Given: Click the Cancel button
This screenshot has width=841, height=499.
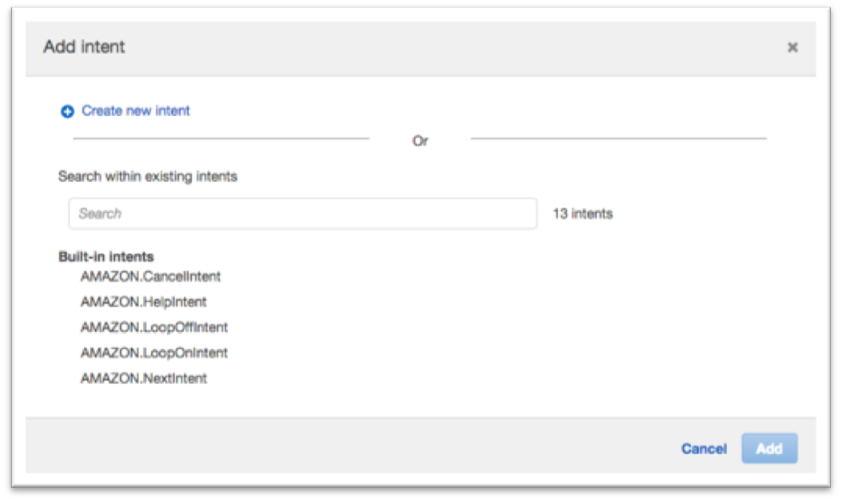Looking at the screenshot, I should [704, 449].
